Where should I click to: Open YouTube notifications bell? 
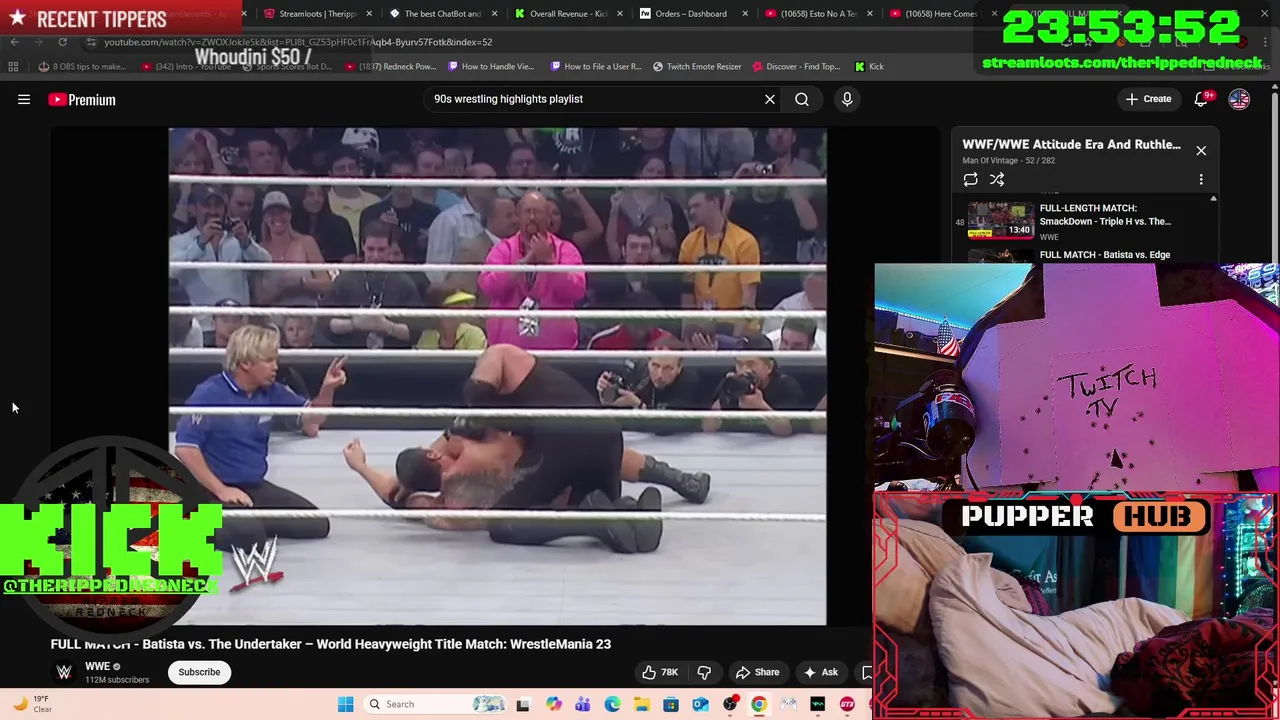tap(1202, 99)
